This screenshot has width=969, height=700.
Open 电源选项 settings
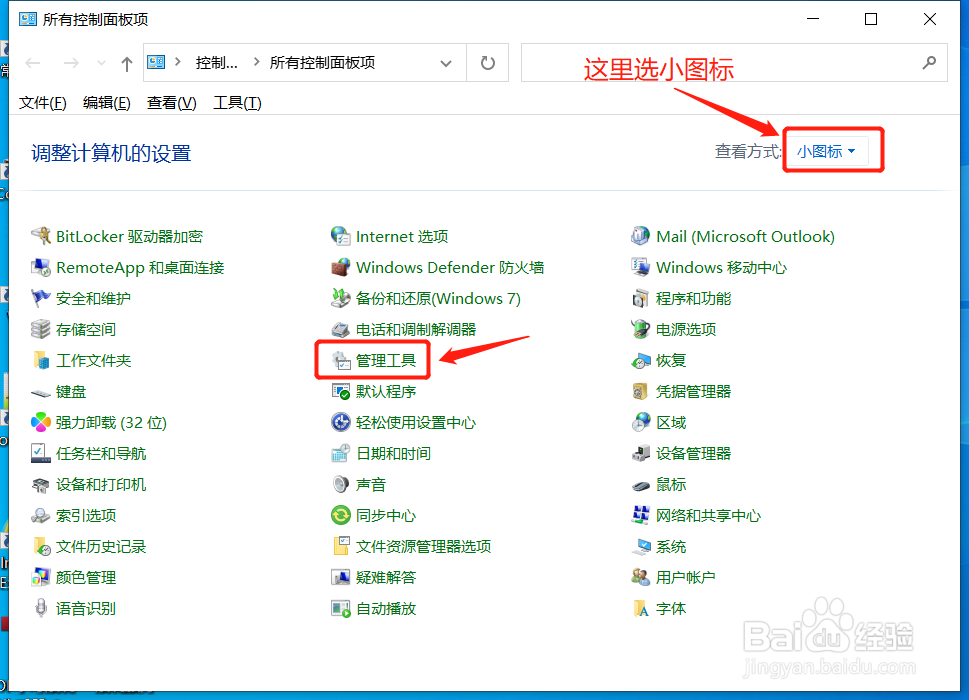(x=686, y=329)
